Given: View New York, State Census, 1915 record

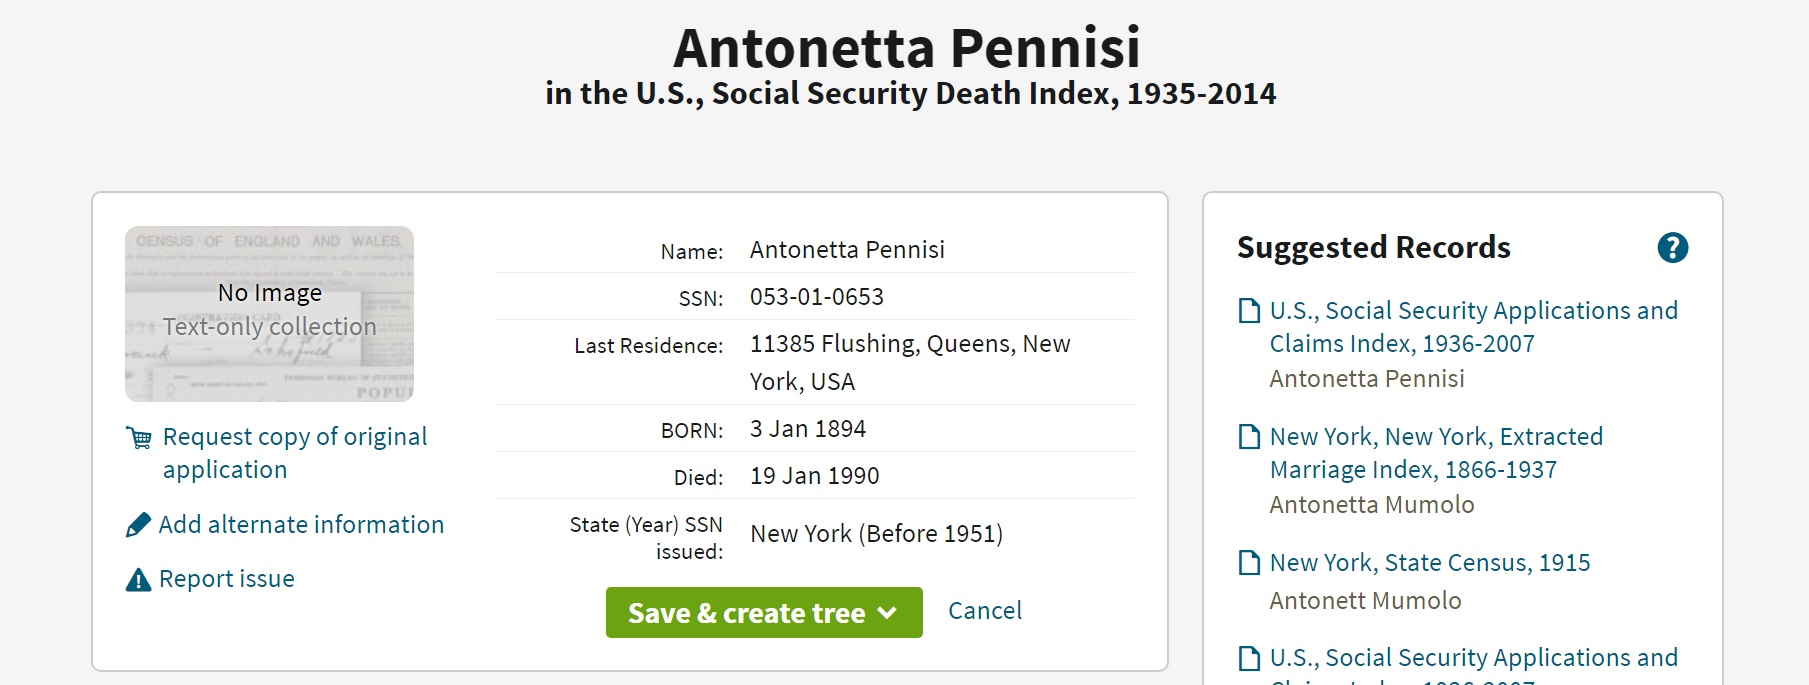Looking at the screenshot, I should point(1430,563).
